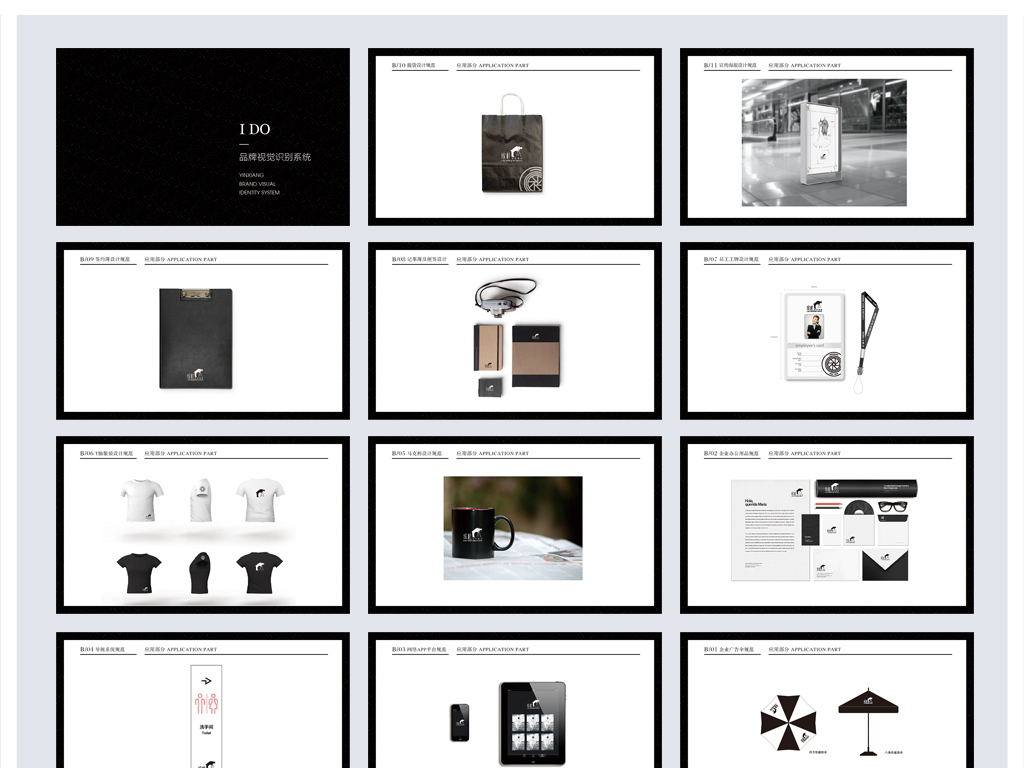Click the white T-shirt side view
1024x768 pixels.
pos(201,499)
